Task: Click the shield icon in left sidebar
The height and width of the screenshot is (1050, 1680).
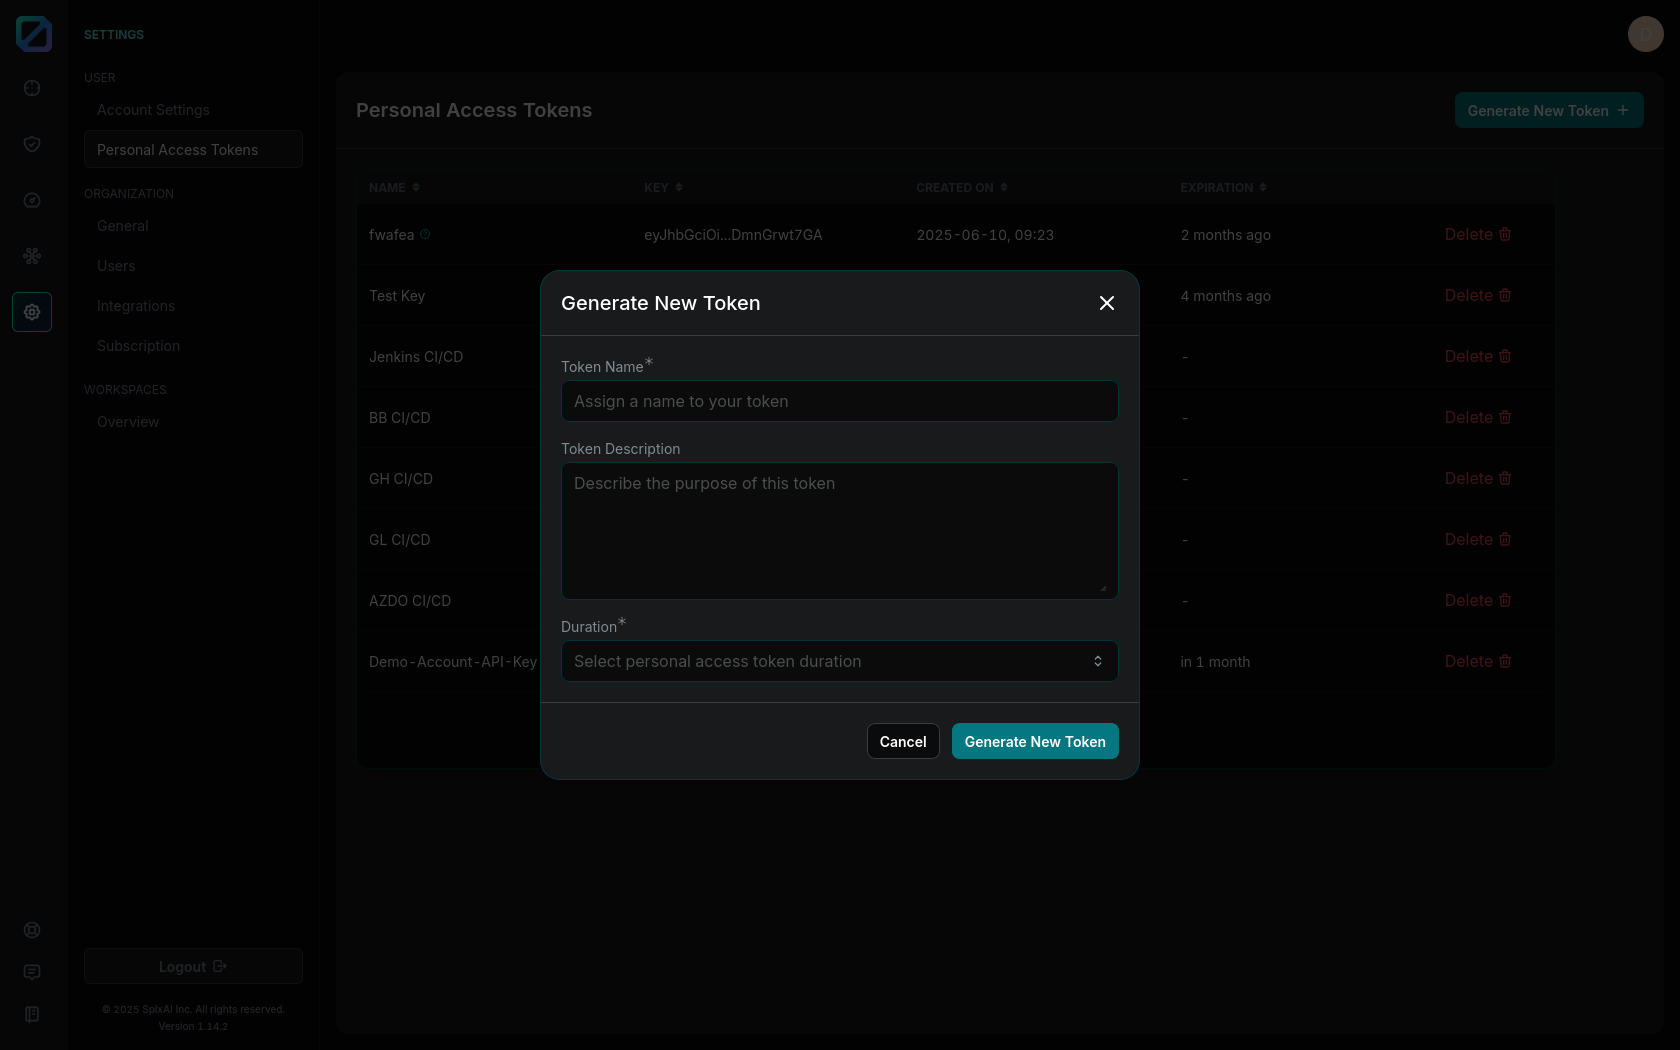Action: (32, 144)
